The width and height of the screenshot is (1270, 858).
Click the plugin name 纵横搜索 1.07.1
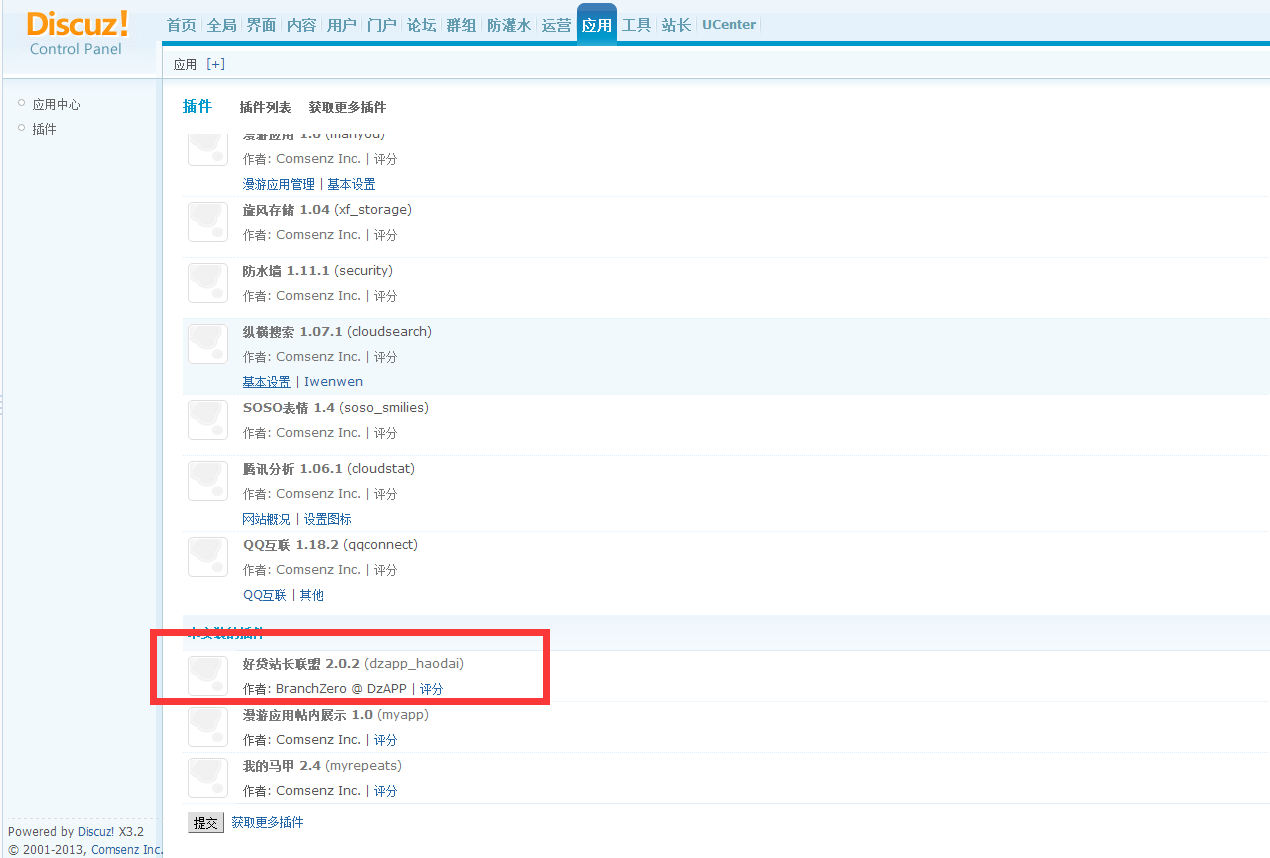pos(293,331)
